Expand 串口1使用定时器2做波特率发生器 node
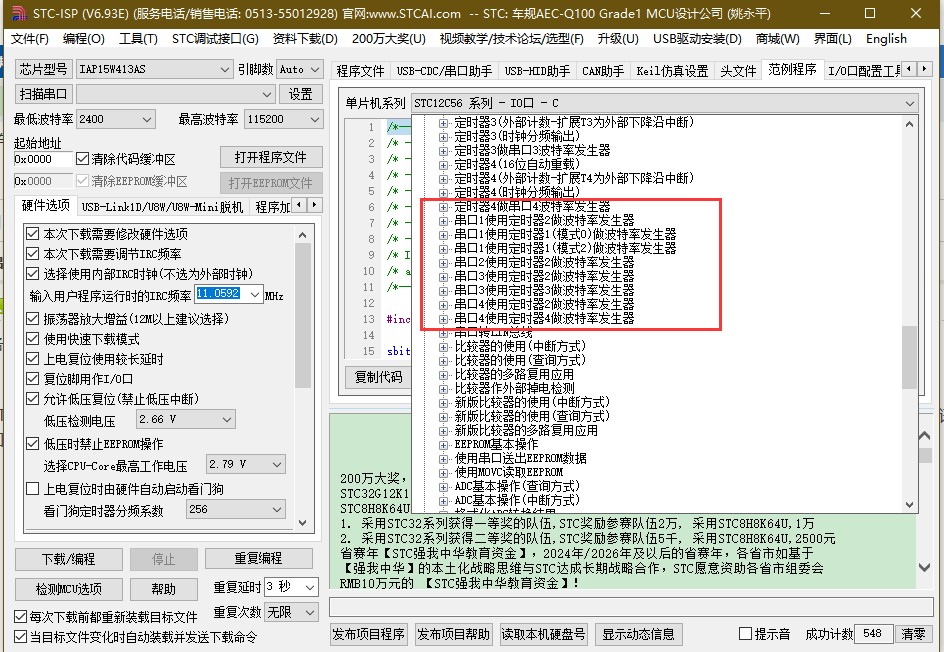 pos(444,220)
